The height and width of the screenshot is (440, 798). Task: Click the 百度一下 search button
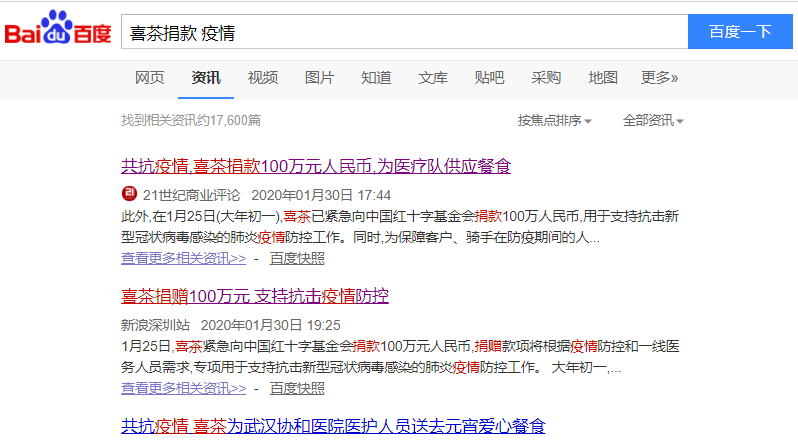(x=740, y=32)
